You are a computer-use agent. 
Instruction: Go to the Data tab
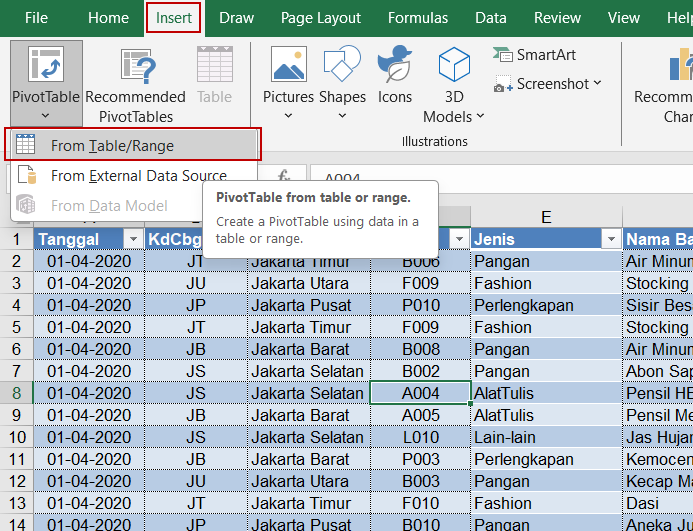click(x=490, y=18)
